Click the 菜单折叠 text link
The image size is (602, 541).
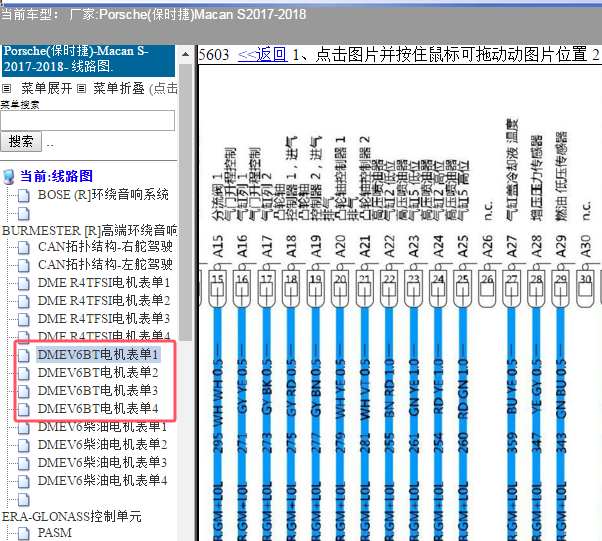[x=119, y=89]
